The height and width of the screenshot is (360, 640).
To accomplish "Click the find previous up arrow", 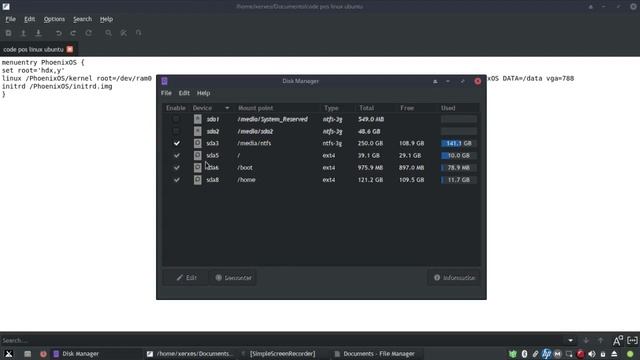I will [x=600, y=340].
